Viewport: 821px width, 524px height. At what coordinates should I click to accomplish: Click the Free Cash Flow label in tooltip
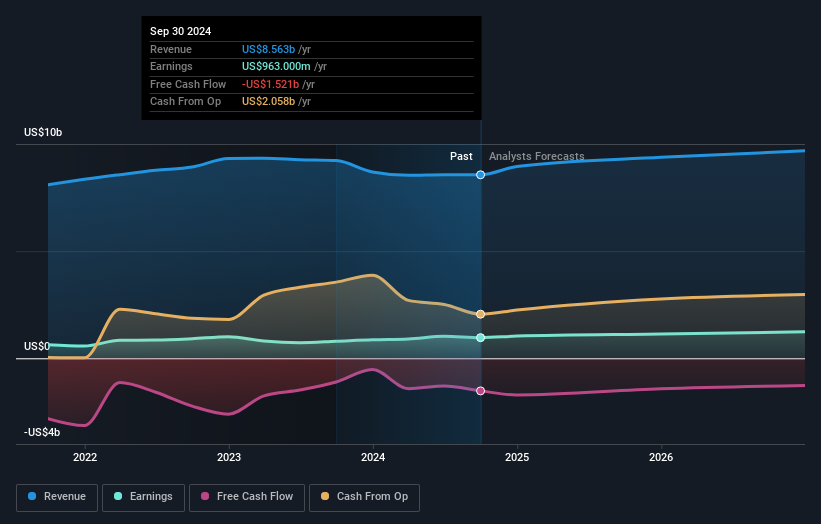click(188, 84)
